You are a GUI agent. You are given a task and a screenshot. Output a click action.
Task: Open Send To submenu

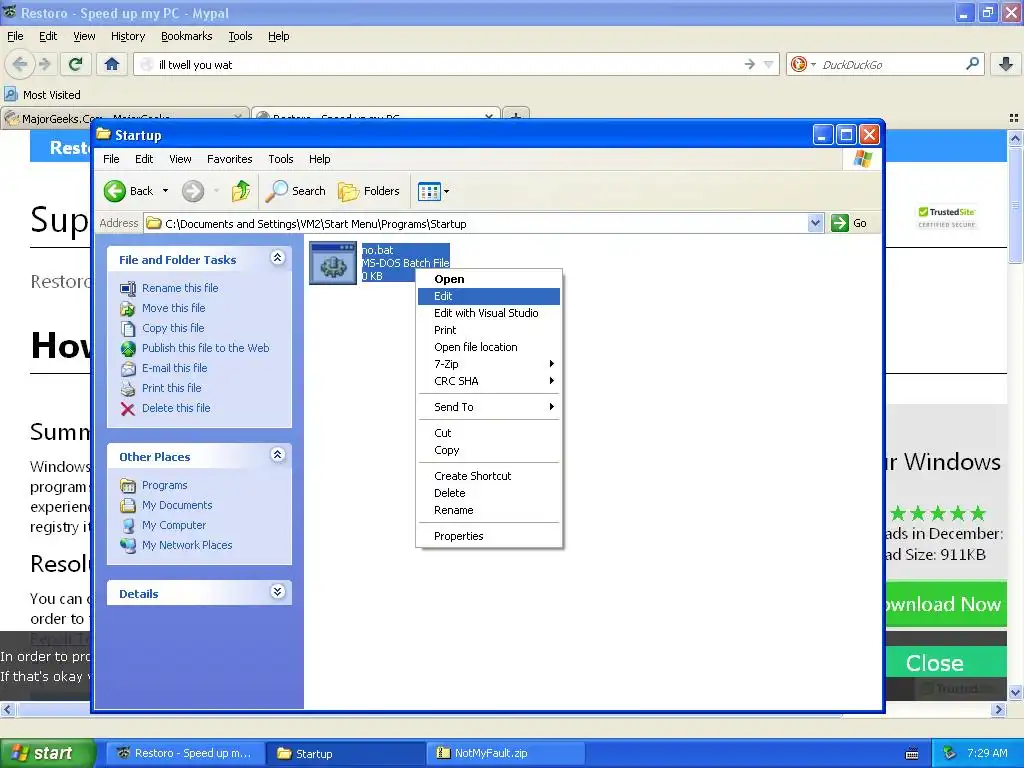[488, 407]
